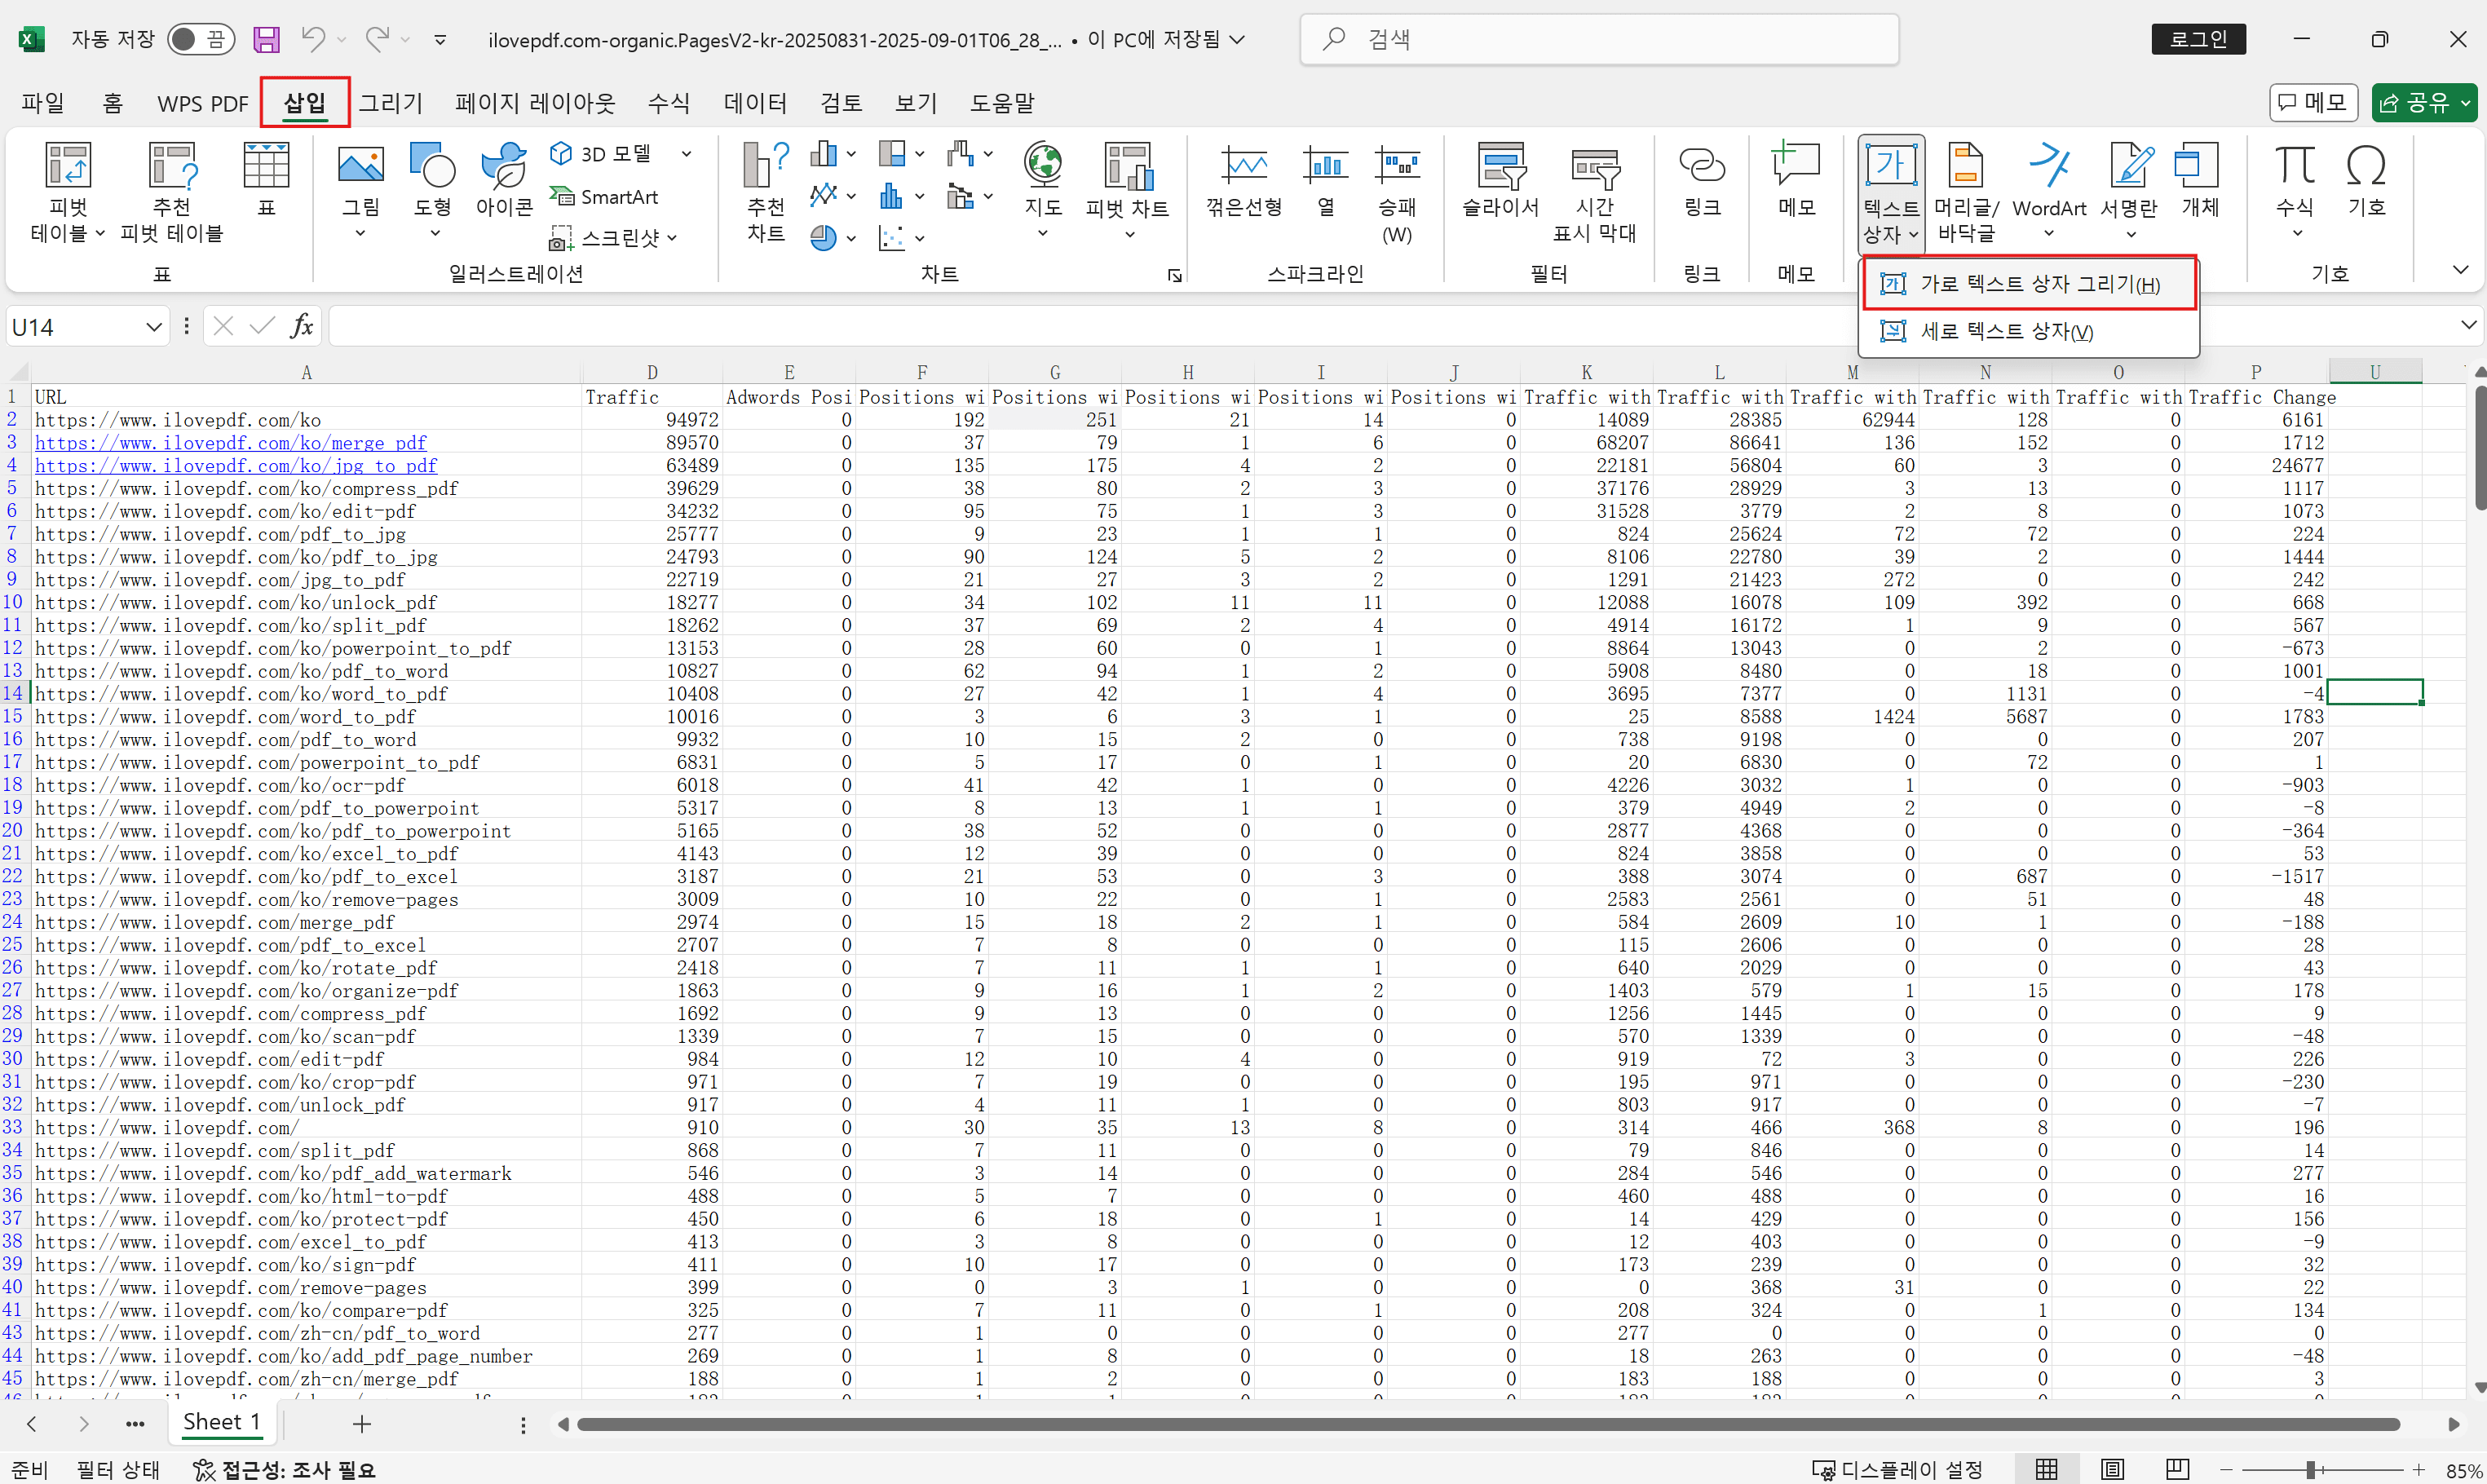Insert a comment via 메모 ribbon icon
Viewport: 2487px width, 1484px height.
tap(1796, 180)
